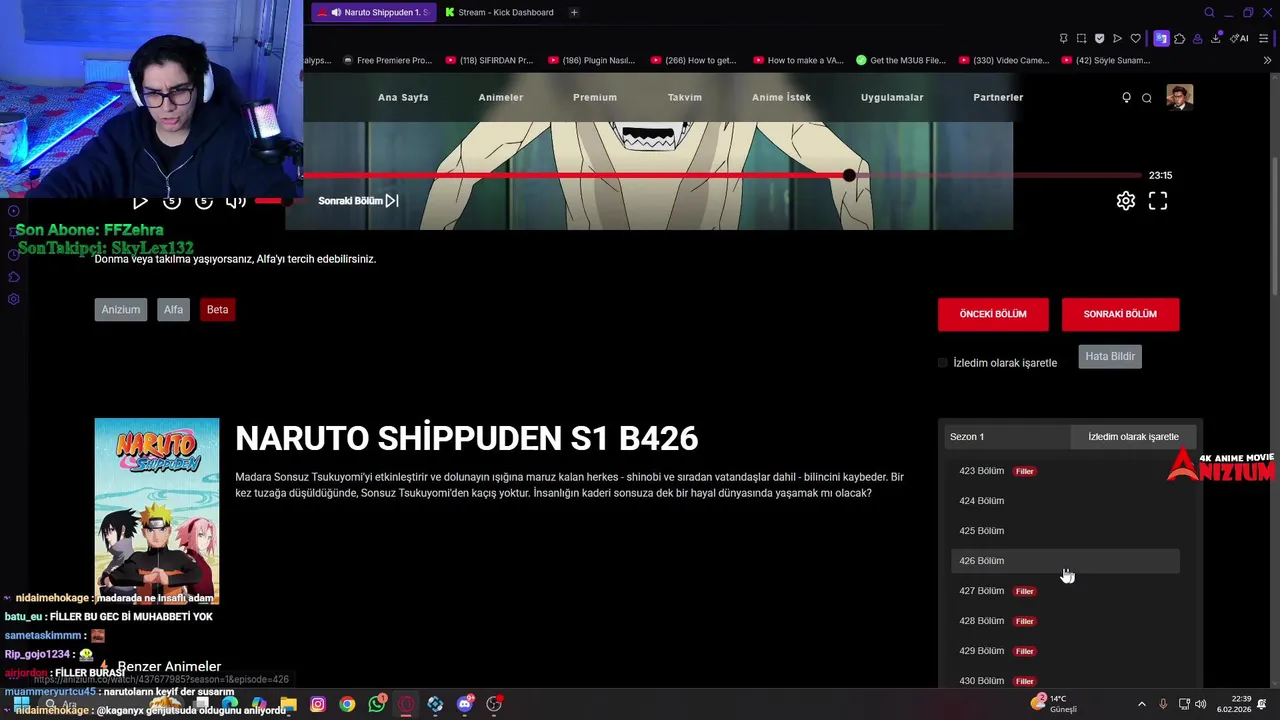
Task: Open Free Premiere Pro bookmark
Action: 386,60
